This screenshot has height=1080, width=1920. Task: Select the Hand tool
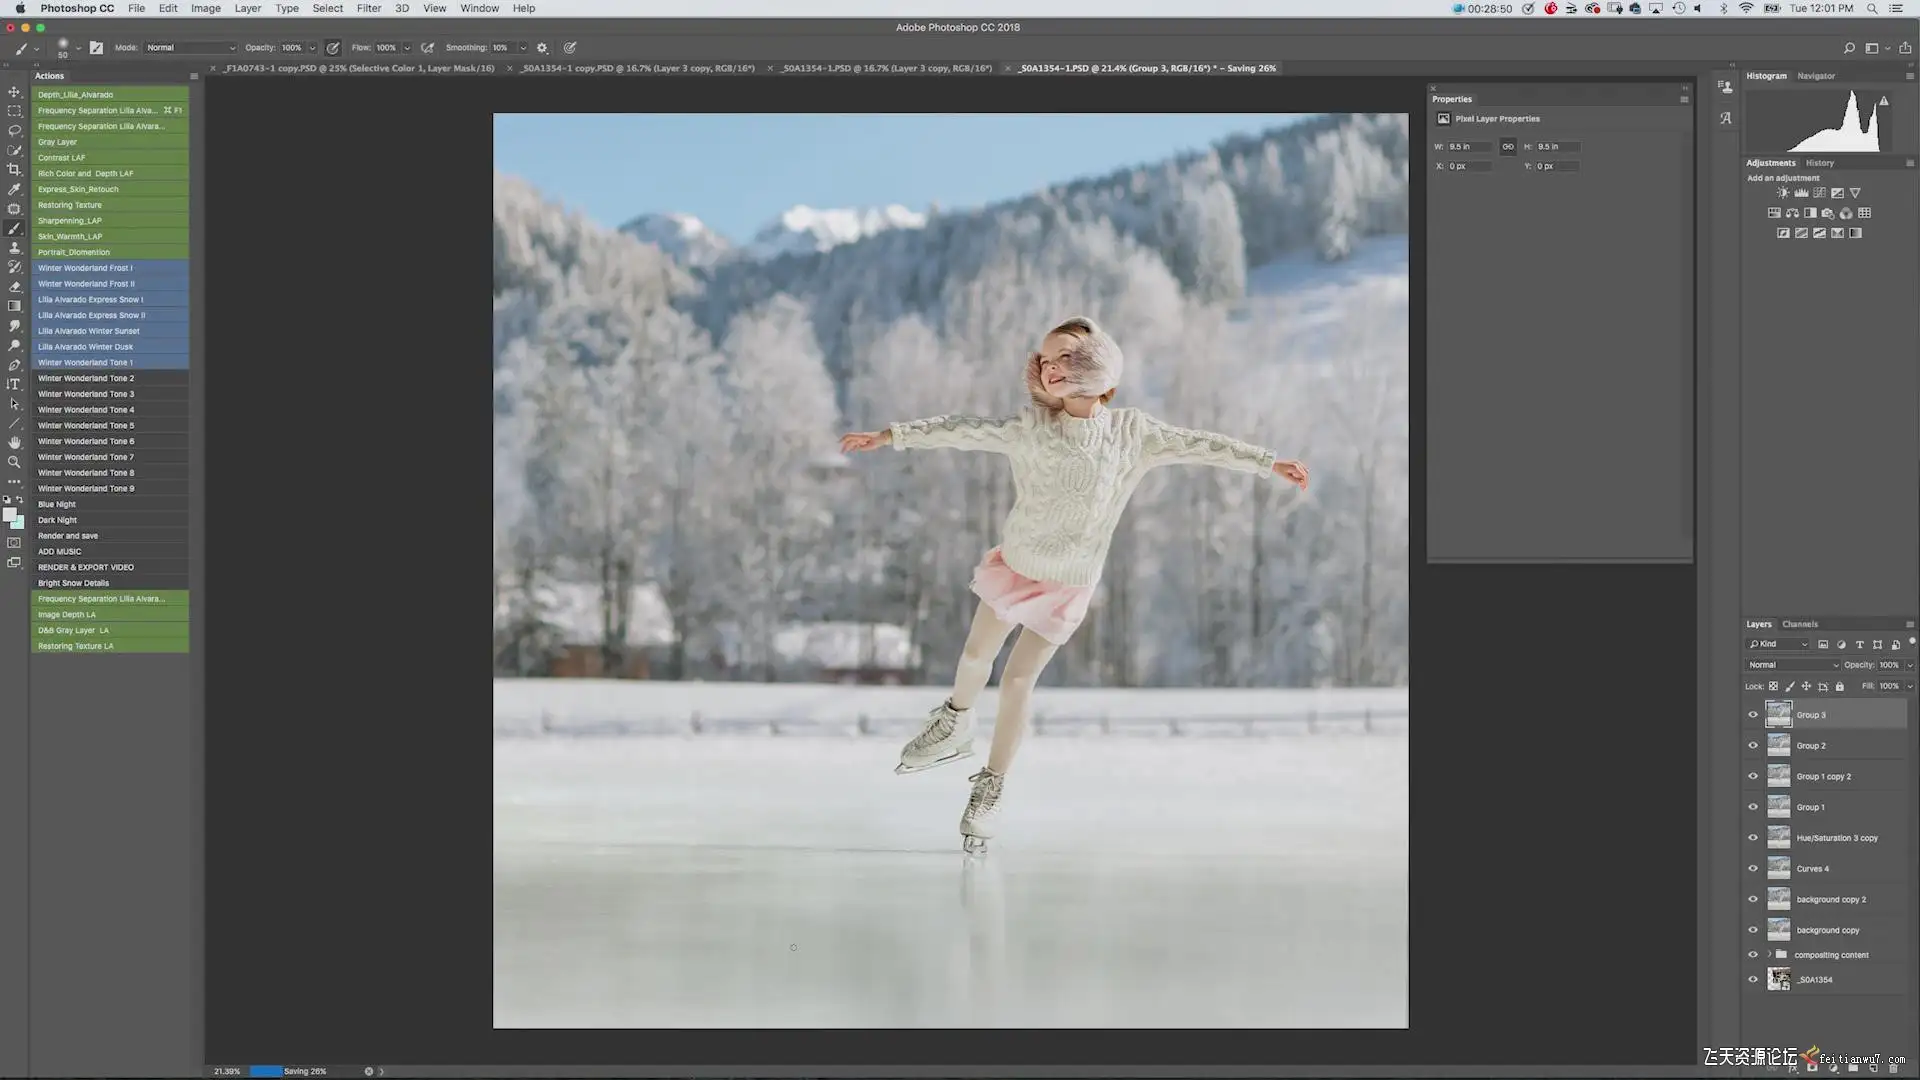[x=14, y=442]
